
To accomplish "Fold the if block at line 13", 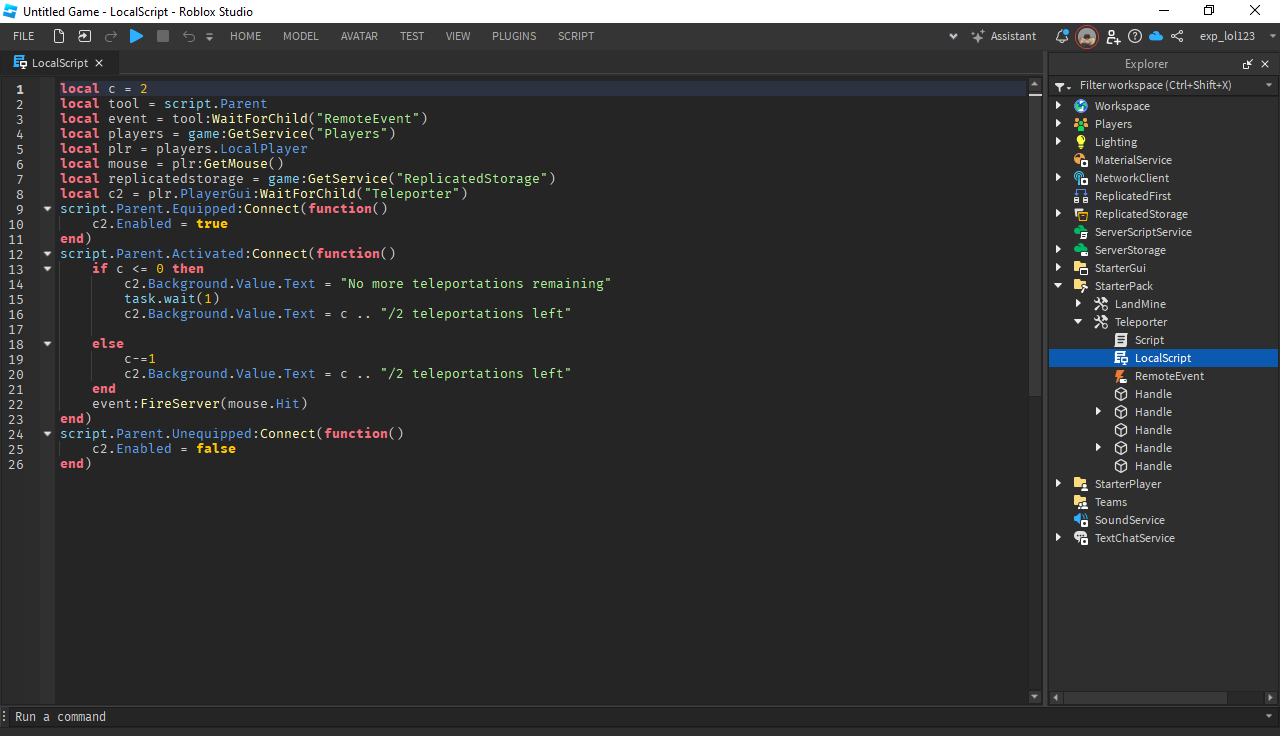I will pyautogui.click(x=47, y=269).
